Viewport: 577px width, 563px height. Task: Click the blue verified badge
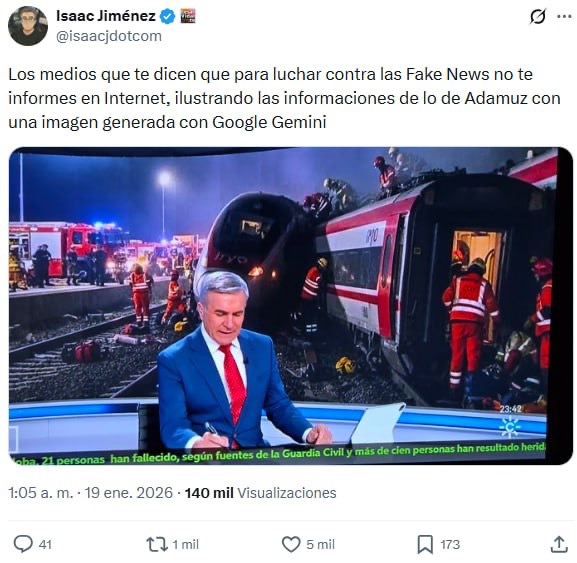coord(167,16)
